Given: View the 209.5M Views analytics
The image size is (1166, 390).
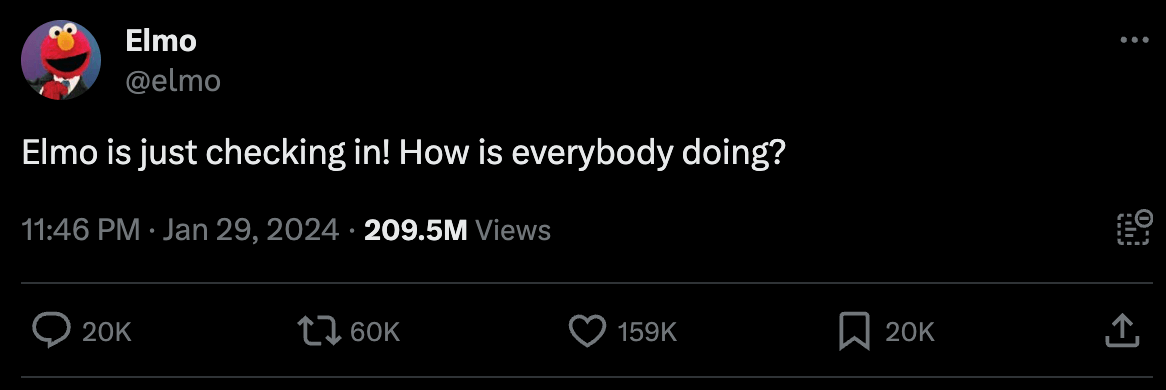Looking at the screenshot, I should 457,230.
